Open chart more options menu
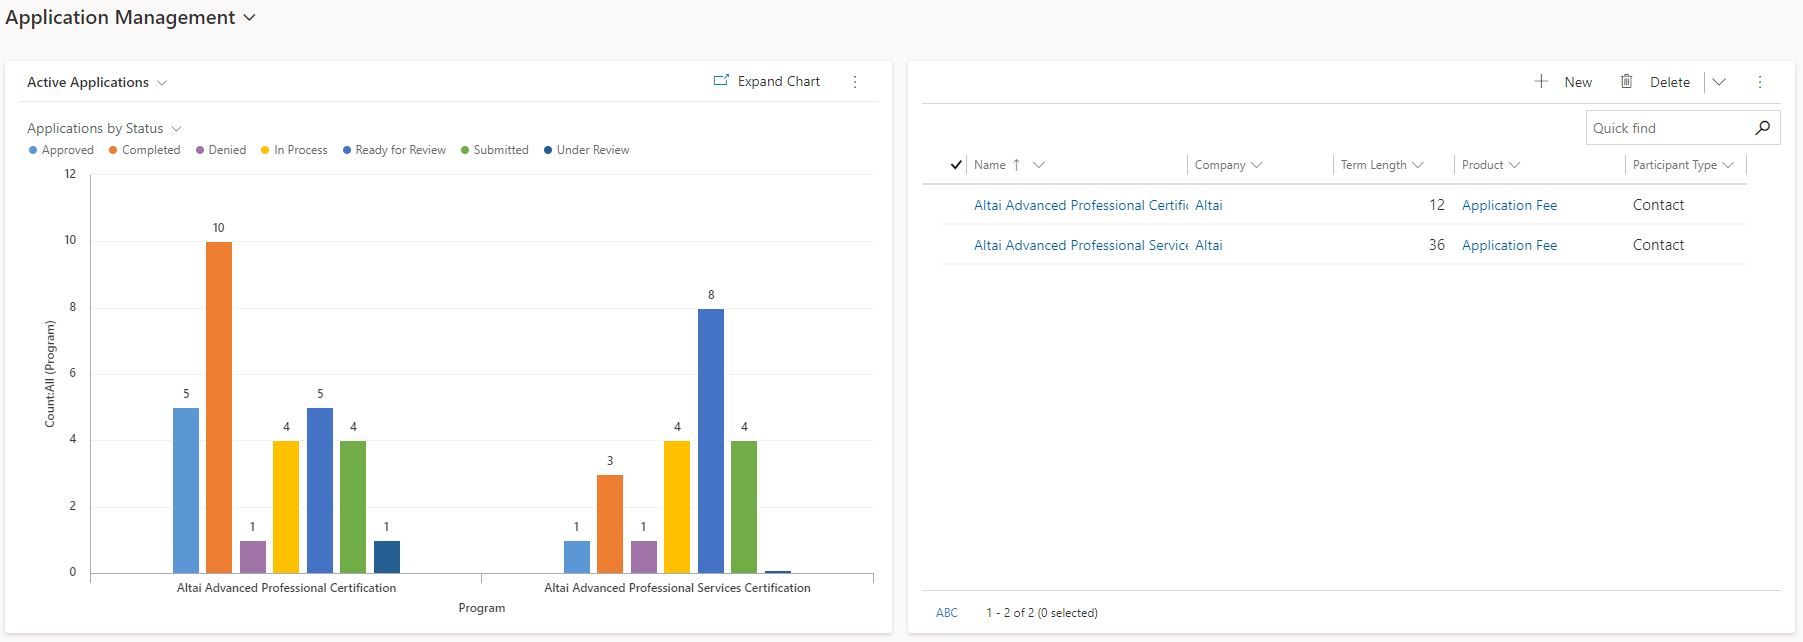Viewport: 1803px width, 642px height. pos(855,82)
